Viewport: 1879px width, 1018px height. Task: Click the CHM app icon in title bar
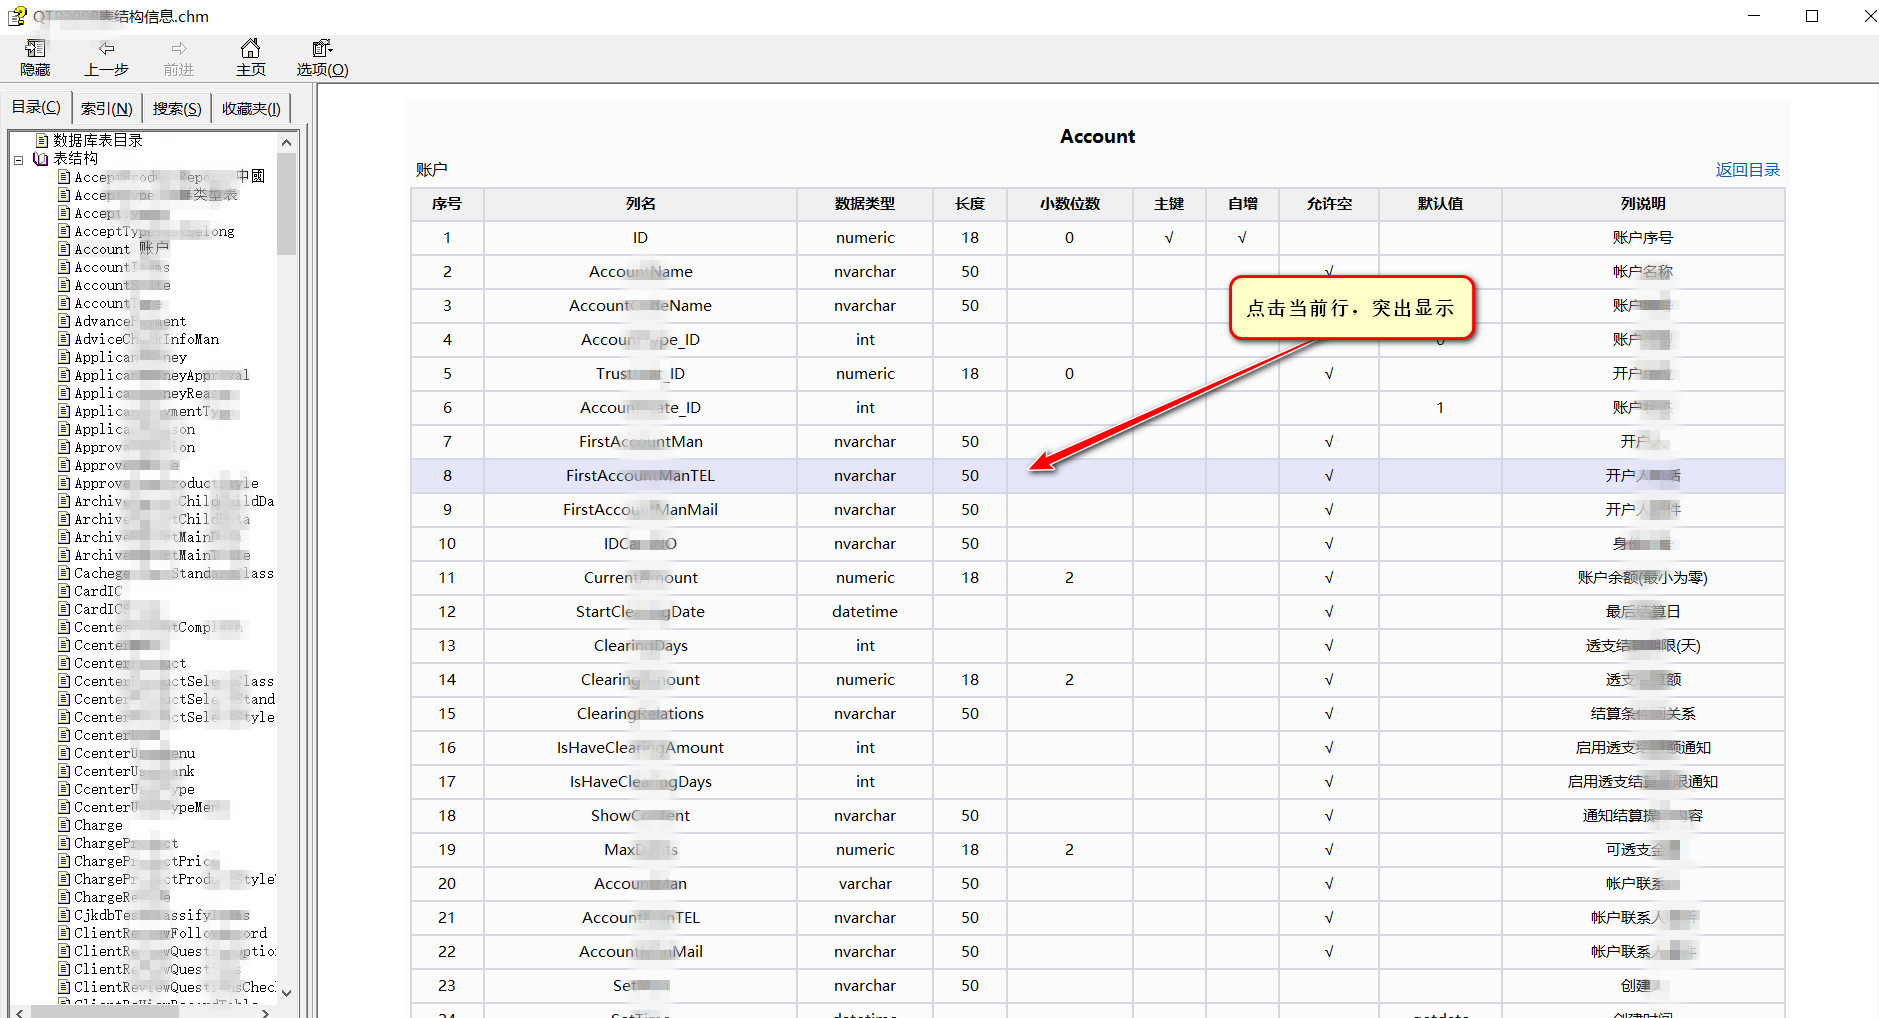coord(17,16)
